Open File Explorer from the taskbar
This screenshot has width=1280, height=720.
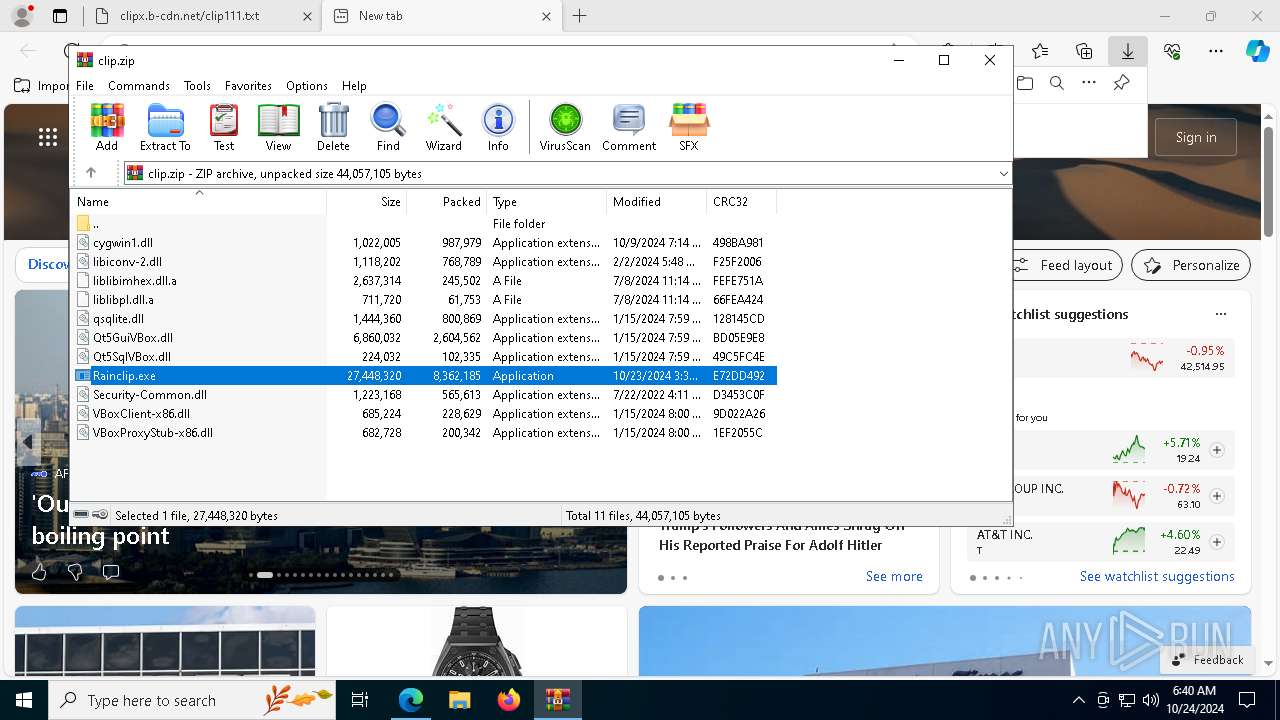(460, 700)
